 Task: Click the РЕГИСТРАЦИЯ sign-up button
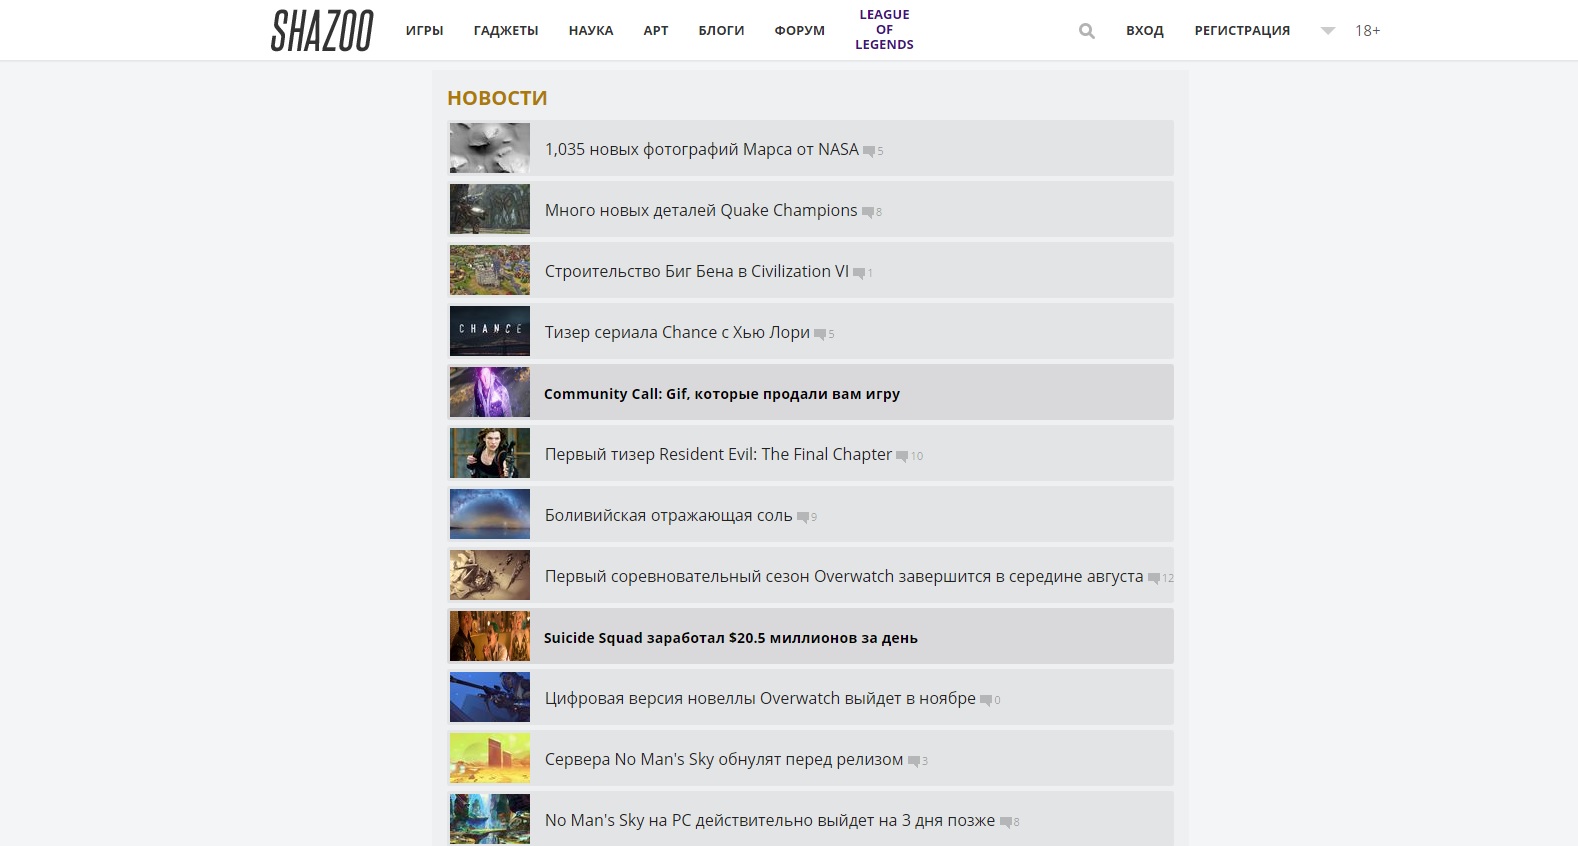(1242, 31)
